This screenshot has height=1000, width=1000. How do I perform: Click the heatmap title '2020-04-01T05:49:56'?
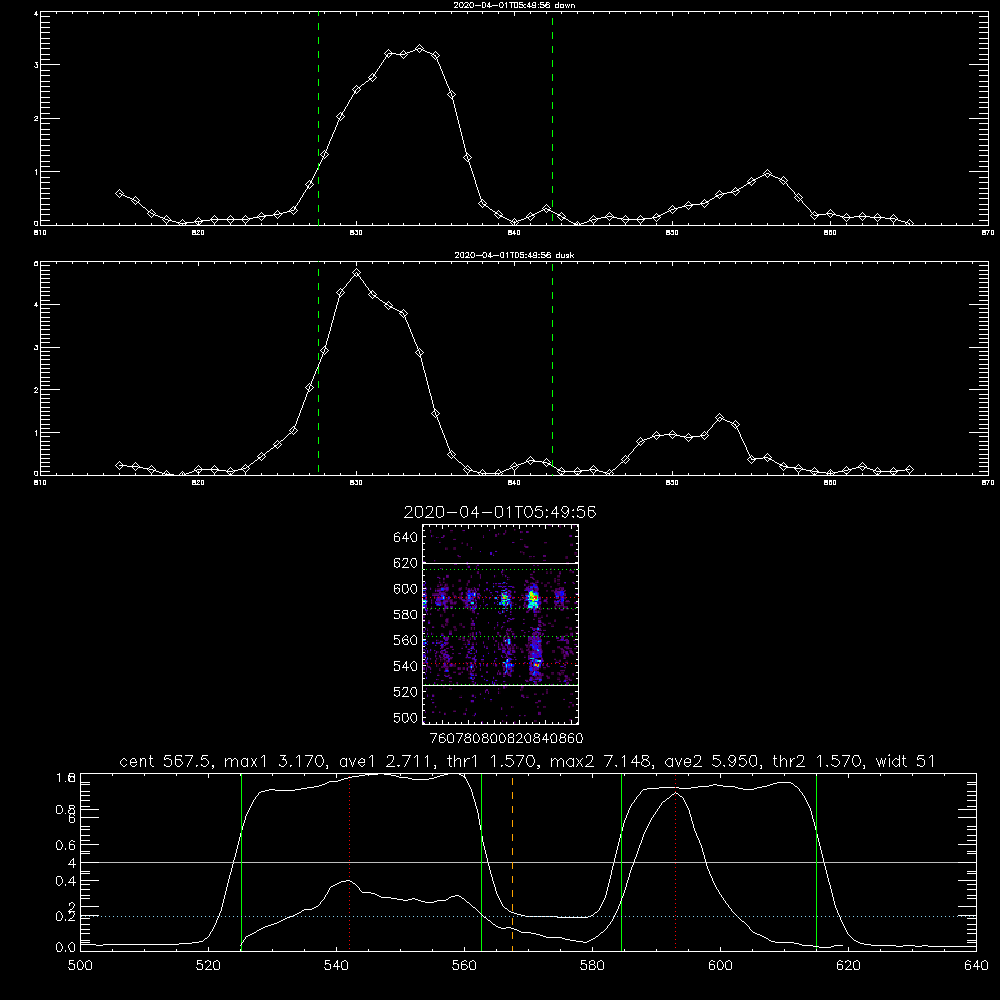pyautogui.click(x=500, y=512)
